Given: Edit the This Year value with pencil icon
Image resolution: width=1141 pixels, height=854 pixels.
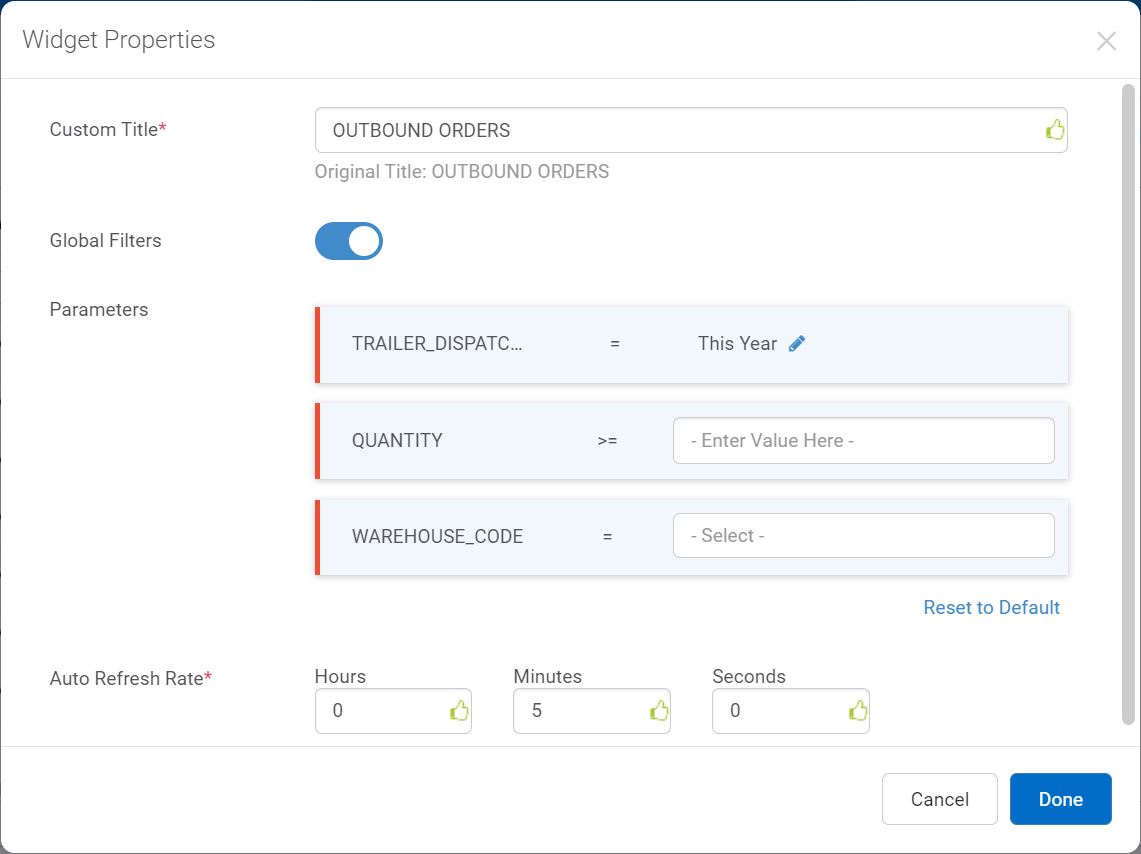Looking at the screenshot, I should pyautogui.click(x=797, y=343).
